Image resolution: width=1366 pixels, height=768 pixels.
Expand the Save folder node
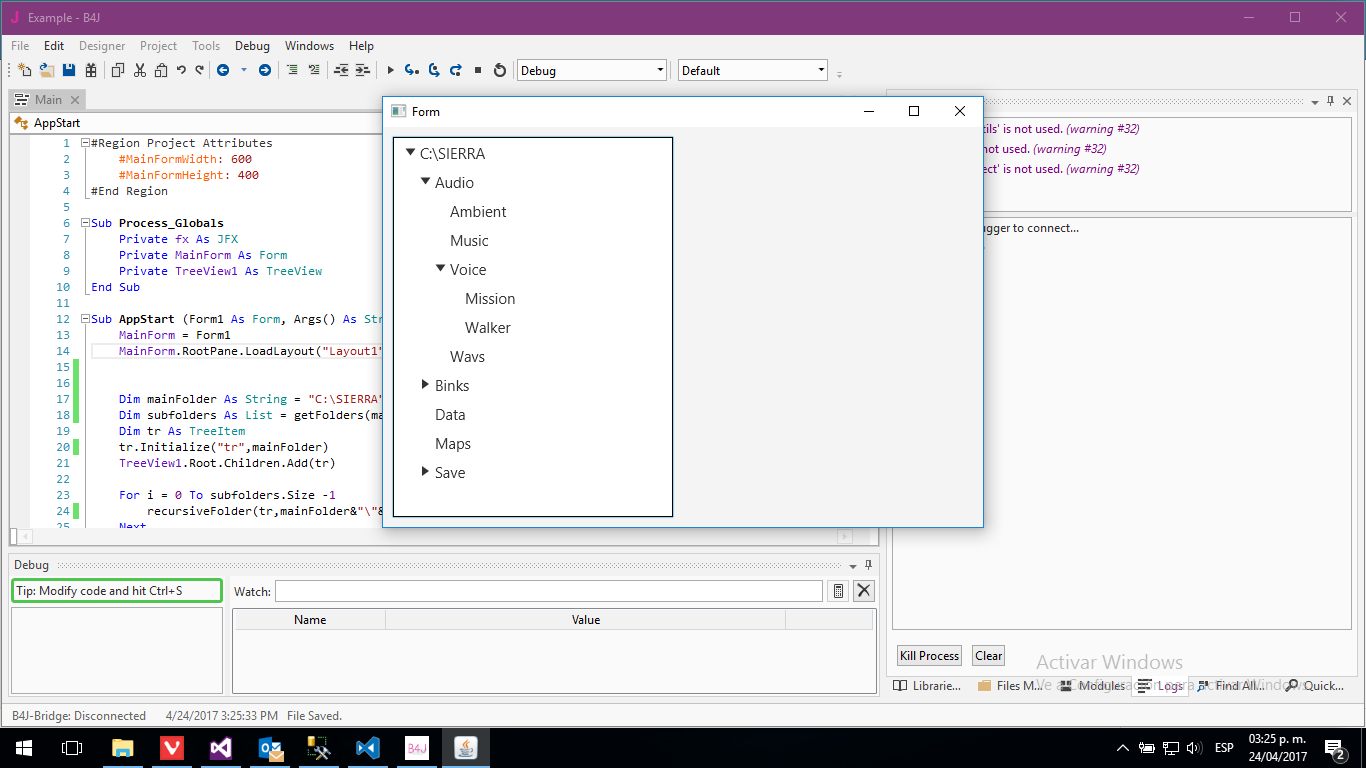click(426, 472)
